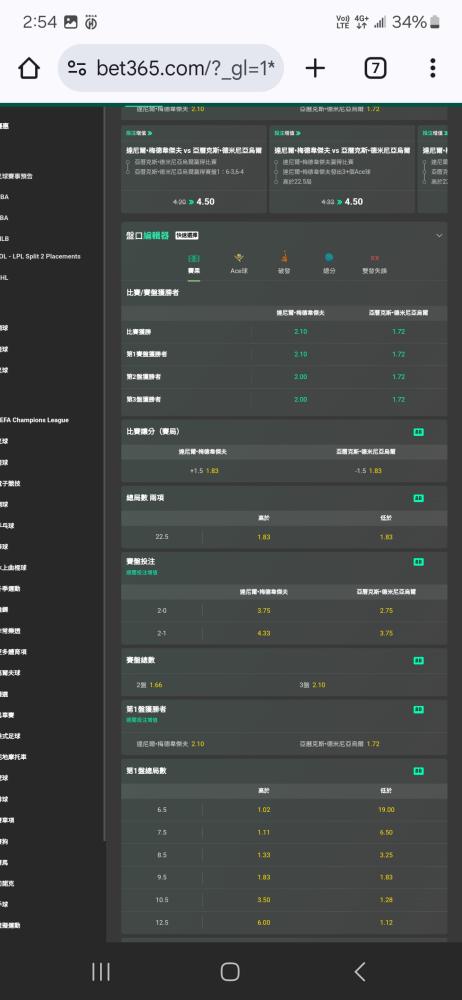The image size is (462, 1000).
Task: Tap the Chrome home icon
Action: point(29,68)
